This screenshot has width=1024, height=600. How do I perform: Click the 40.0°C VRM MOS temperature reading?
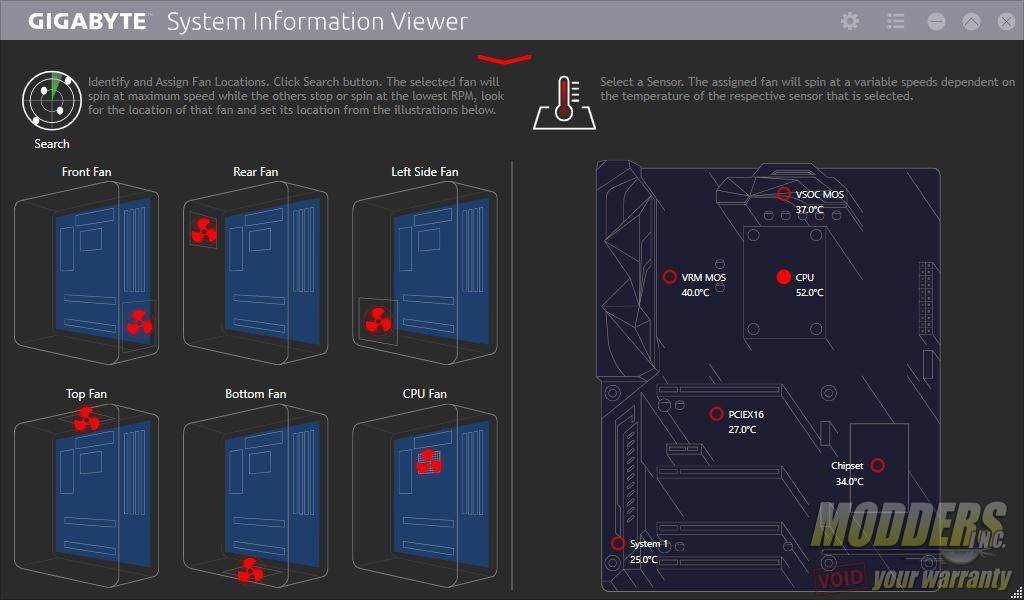click(x=695, y=292)
